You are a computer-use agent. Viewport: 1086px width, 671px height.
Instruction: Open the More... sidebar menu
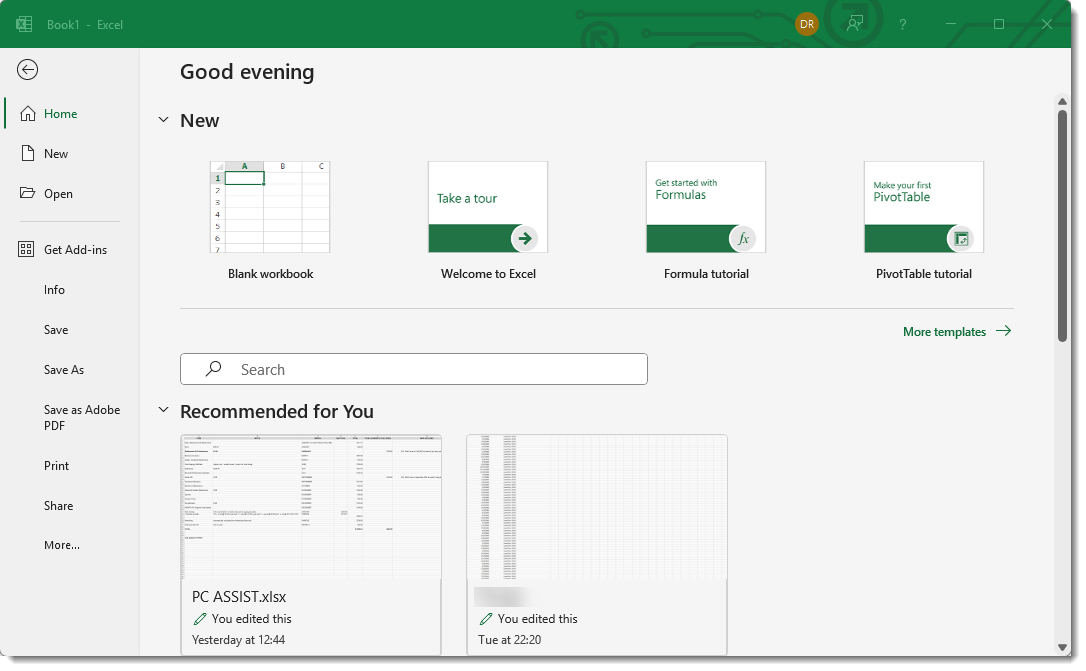pos(62,545)
